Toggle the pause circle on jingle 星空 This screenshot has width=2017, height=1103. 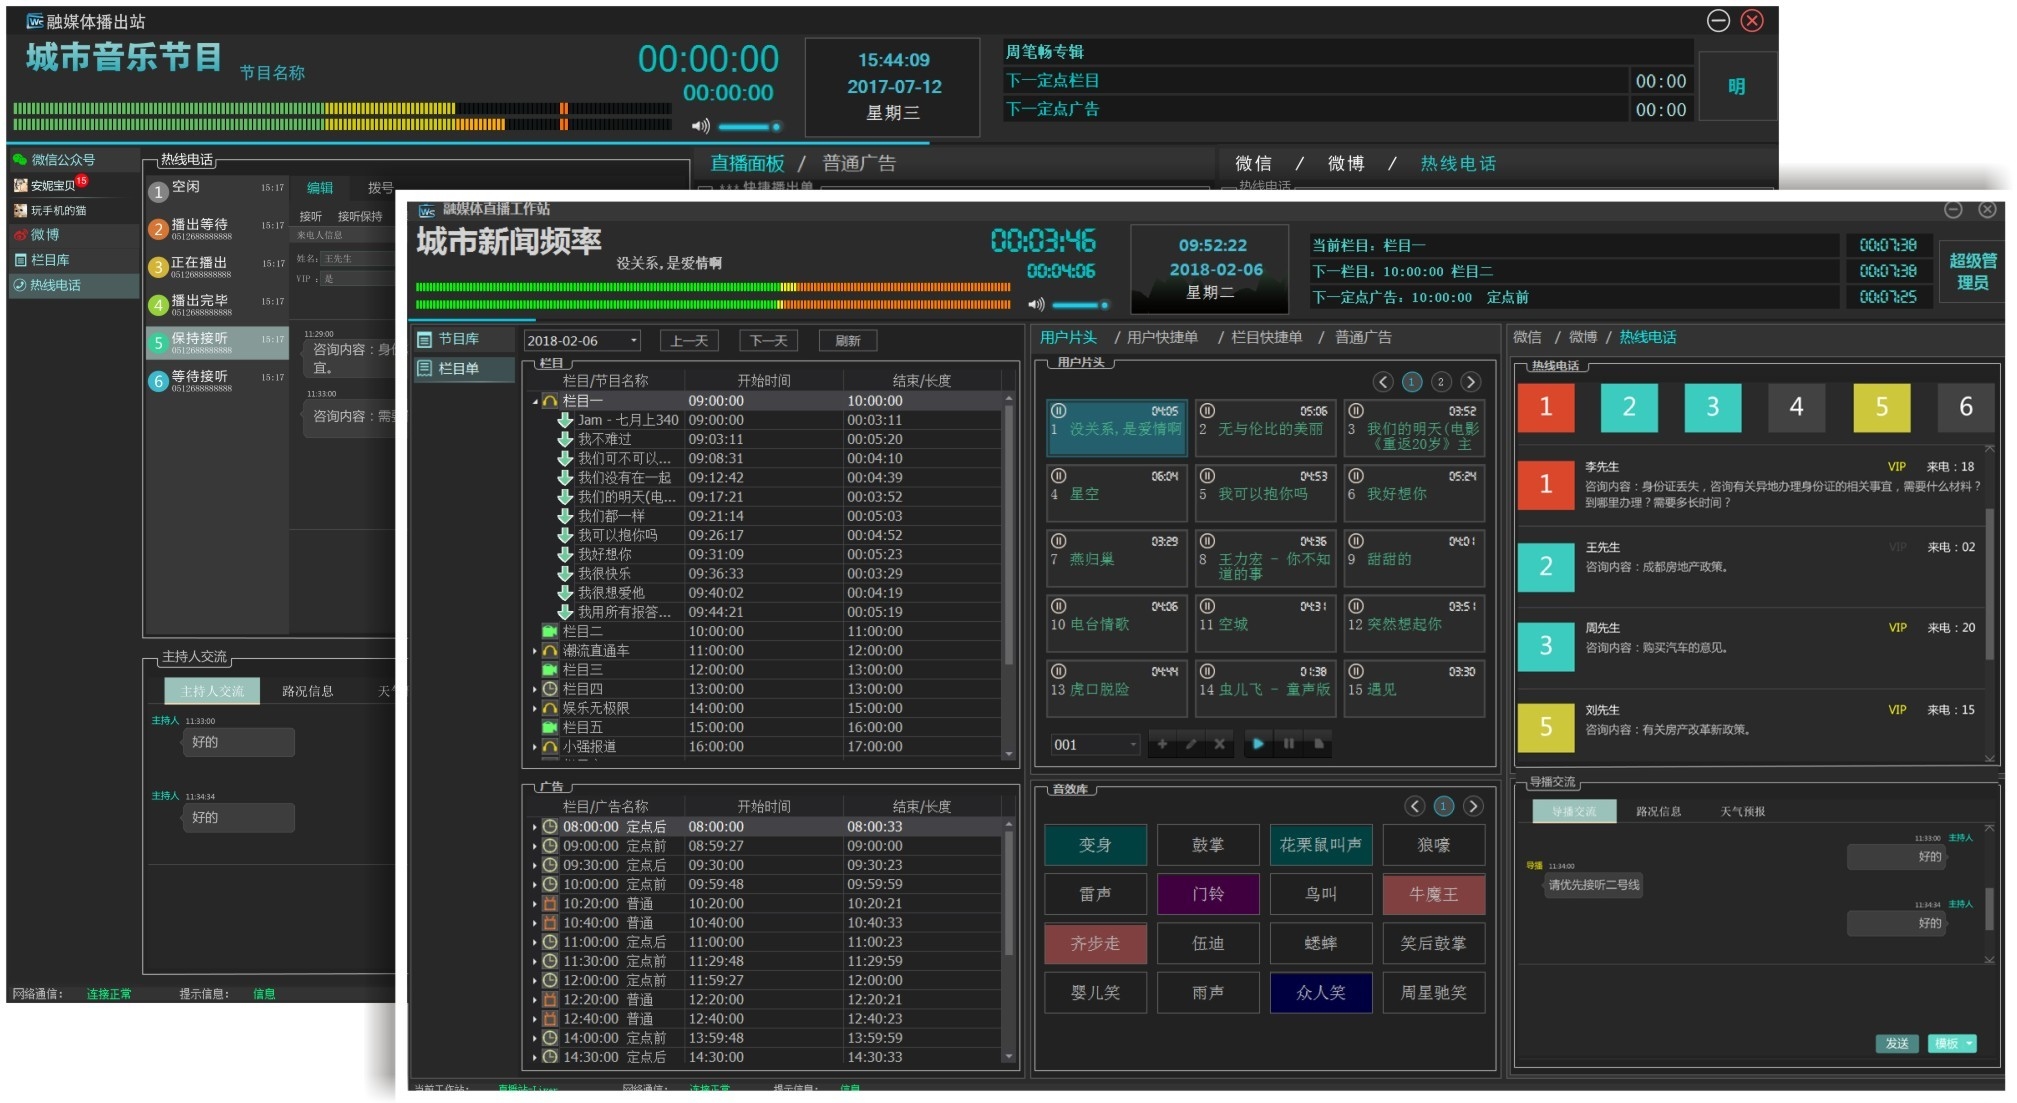(1058, 476)
